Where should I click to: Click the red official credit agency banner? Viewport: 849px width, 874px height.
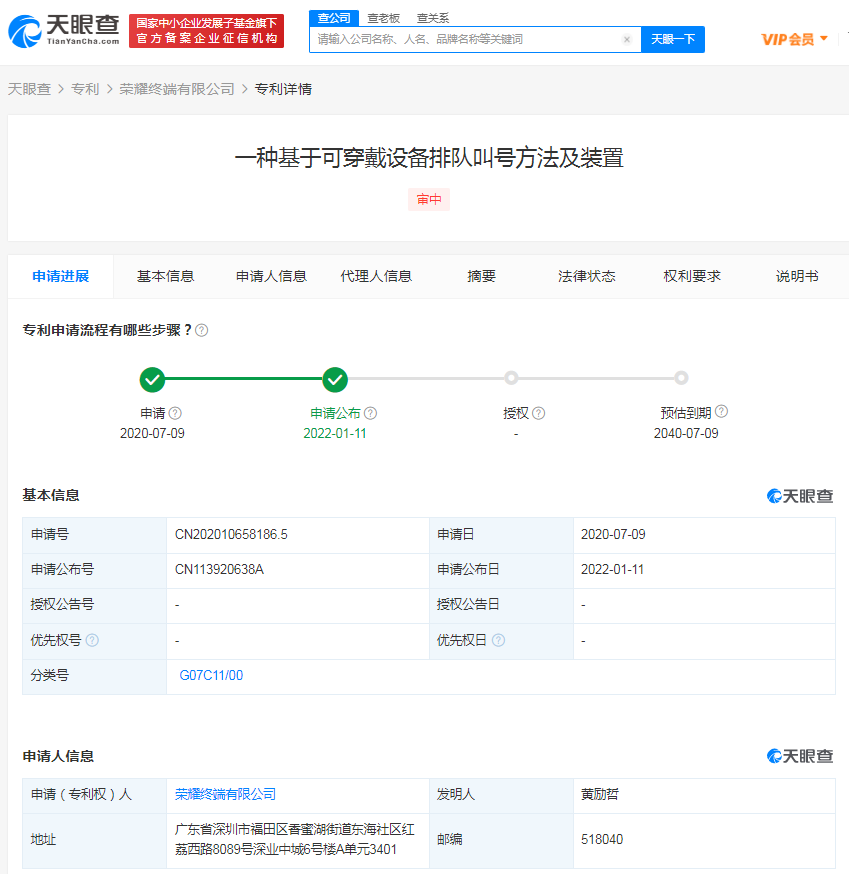[x=206, y=31]
